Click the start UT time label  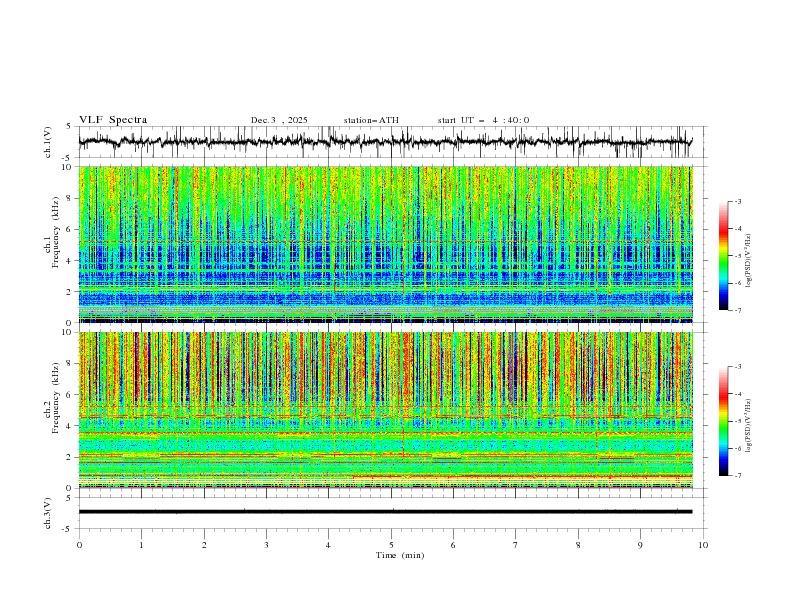483,120
